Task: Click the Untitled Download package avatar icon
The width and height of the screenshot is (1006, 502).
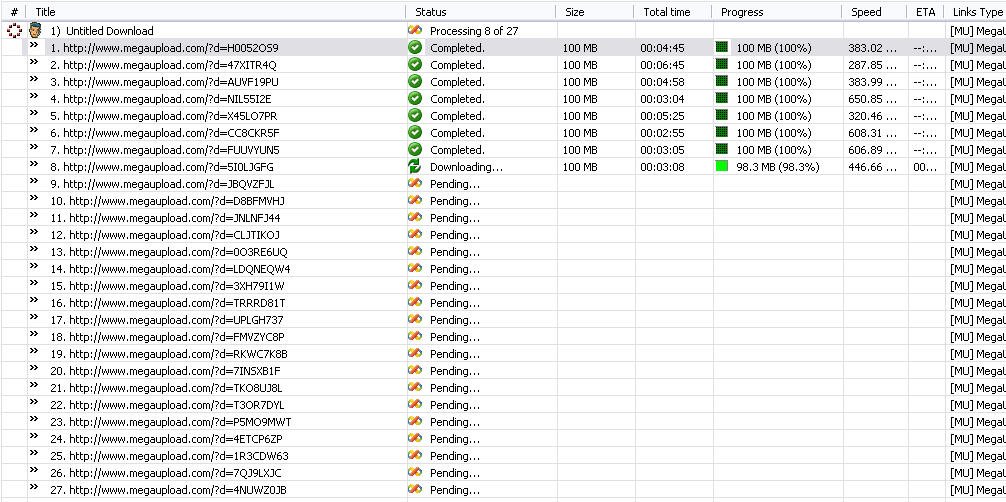Action: (x=35, y=30)
